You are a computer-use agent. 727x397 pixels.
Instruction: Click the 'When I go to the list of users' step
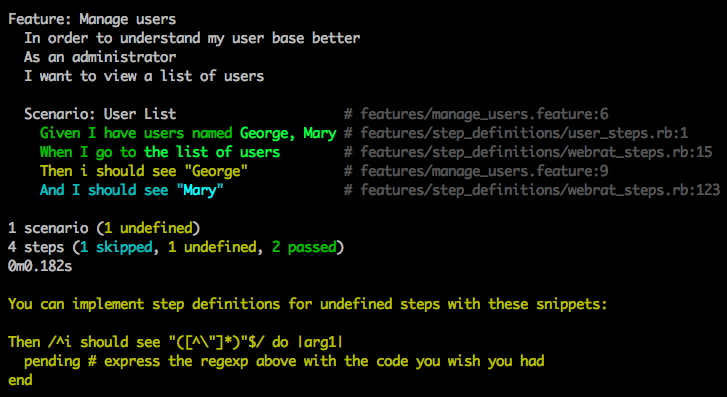pyautogui.click(x=160, y=153)
